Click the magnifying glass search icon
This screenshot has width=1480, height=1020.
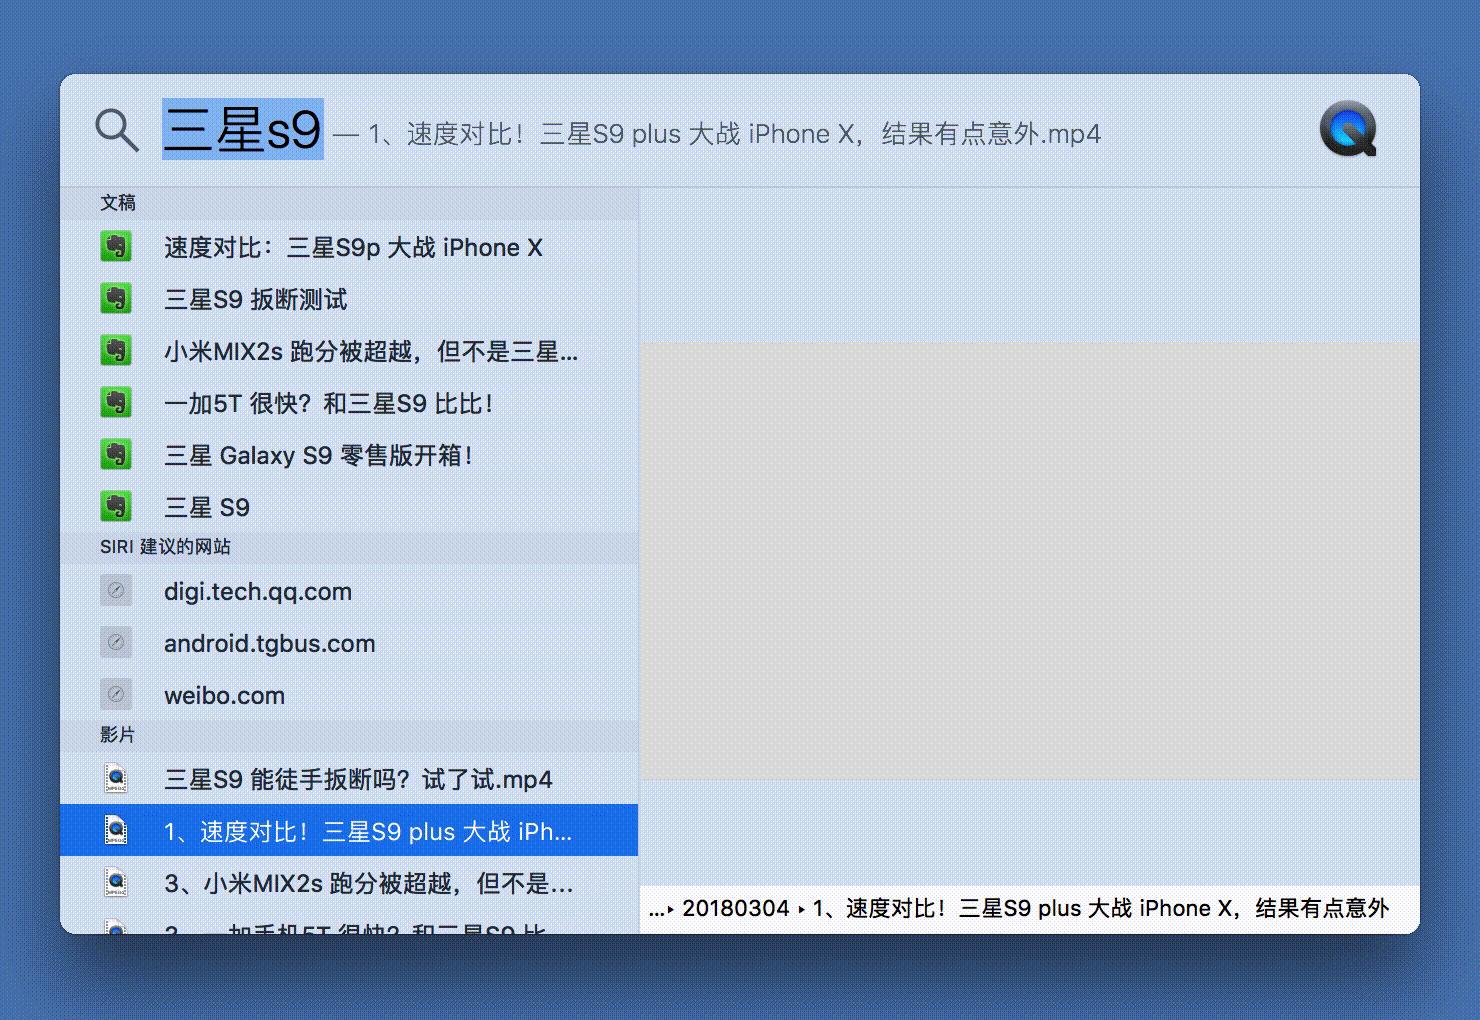point(115,130)
